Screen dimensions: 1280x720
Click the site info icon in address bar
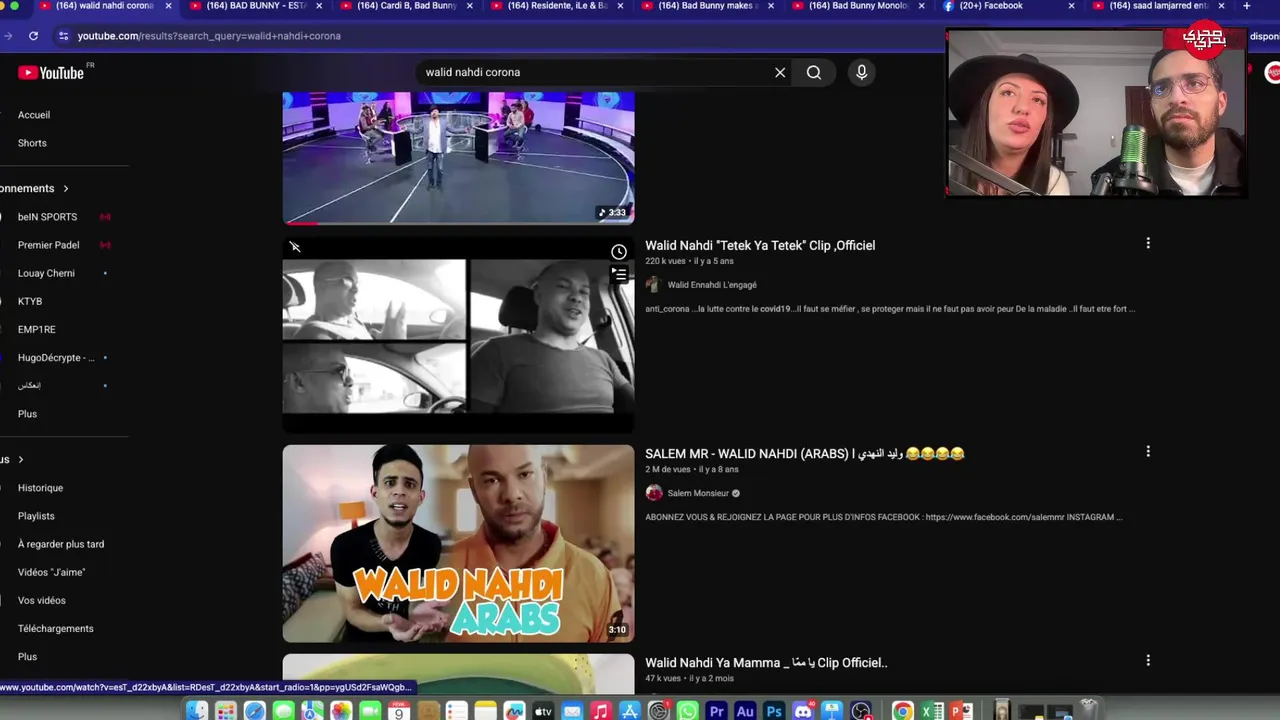tap(64, 36)
